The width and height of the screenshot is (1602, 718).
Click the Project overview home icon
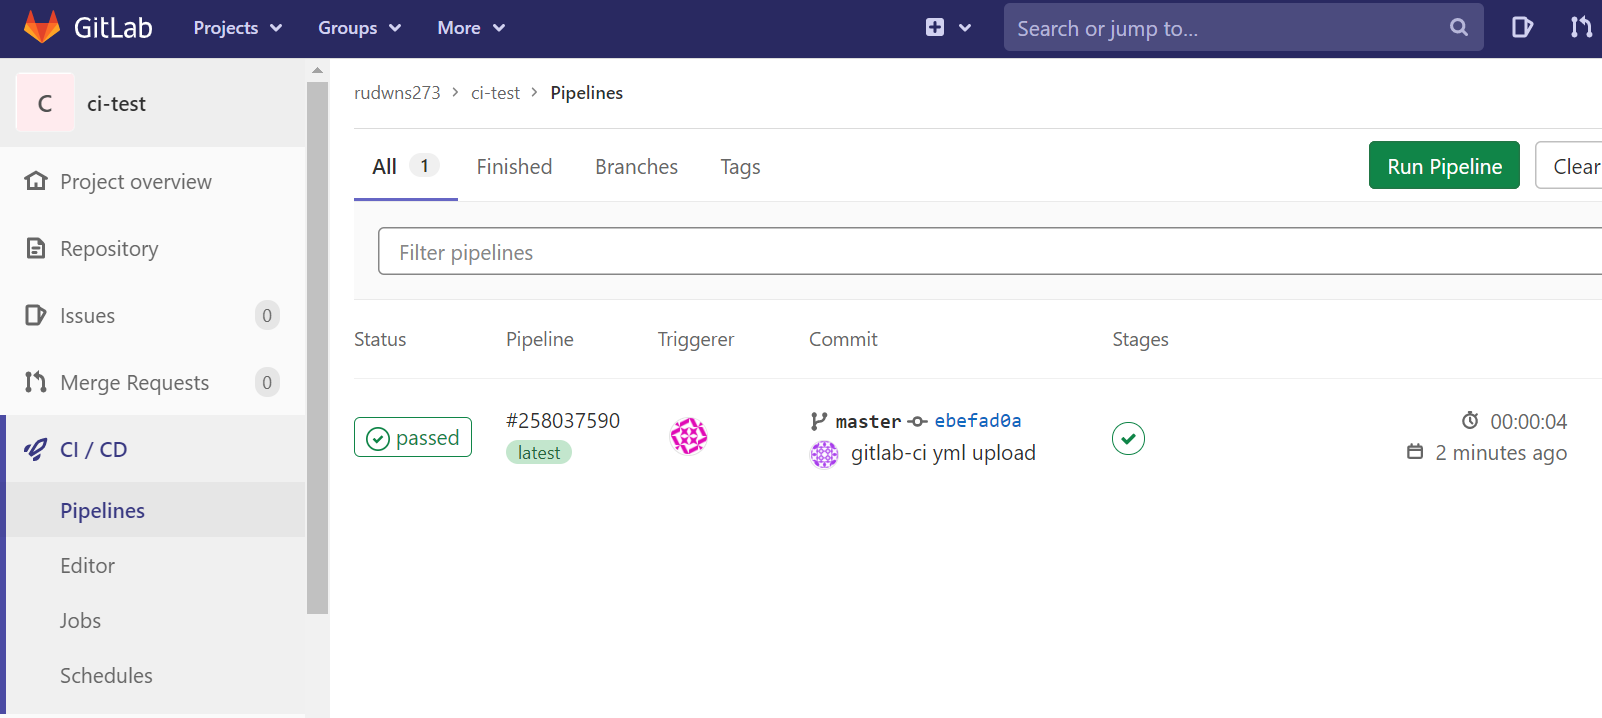(x=36, y=181)
